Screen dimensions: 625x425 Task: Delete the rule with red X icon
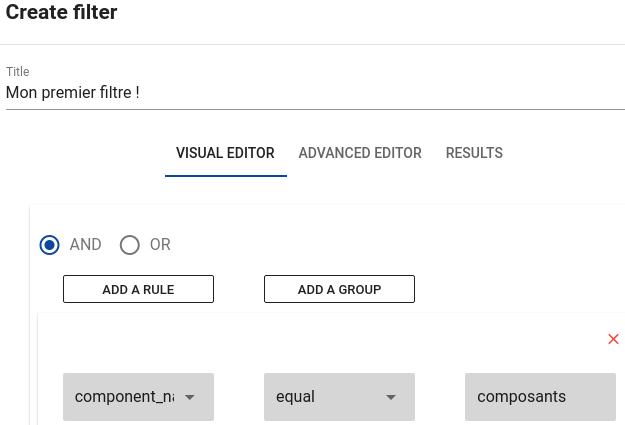coord(613,340)
